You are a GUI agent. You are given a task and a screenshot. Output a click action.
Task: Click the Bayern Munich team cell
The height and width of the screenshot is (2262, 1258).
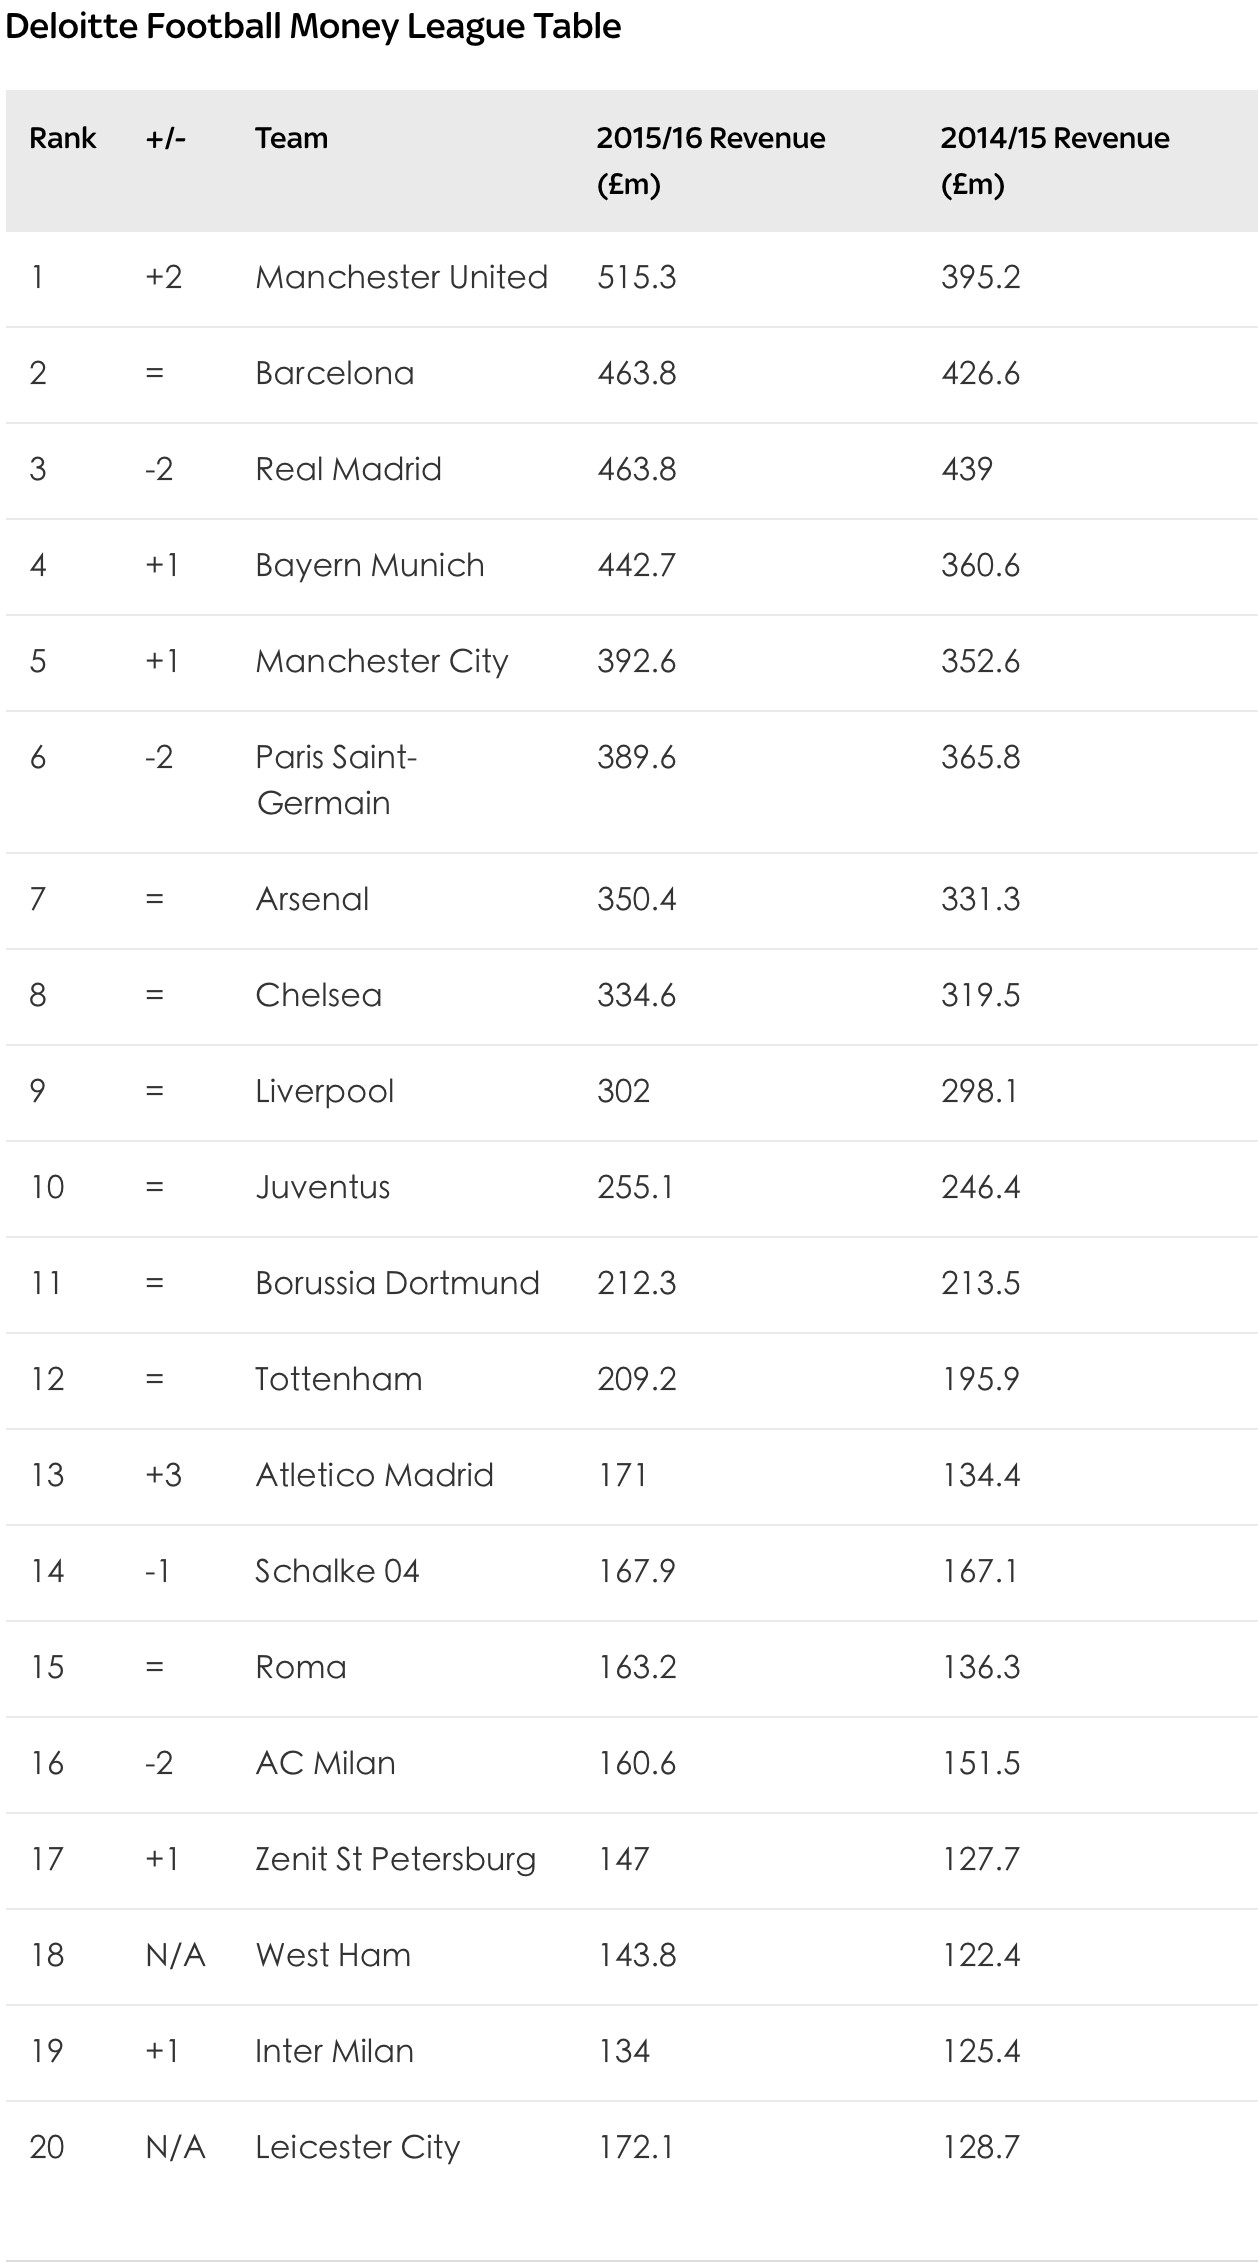[369, 565]
